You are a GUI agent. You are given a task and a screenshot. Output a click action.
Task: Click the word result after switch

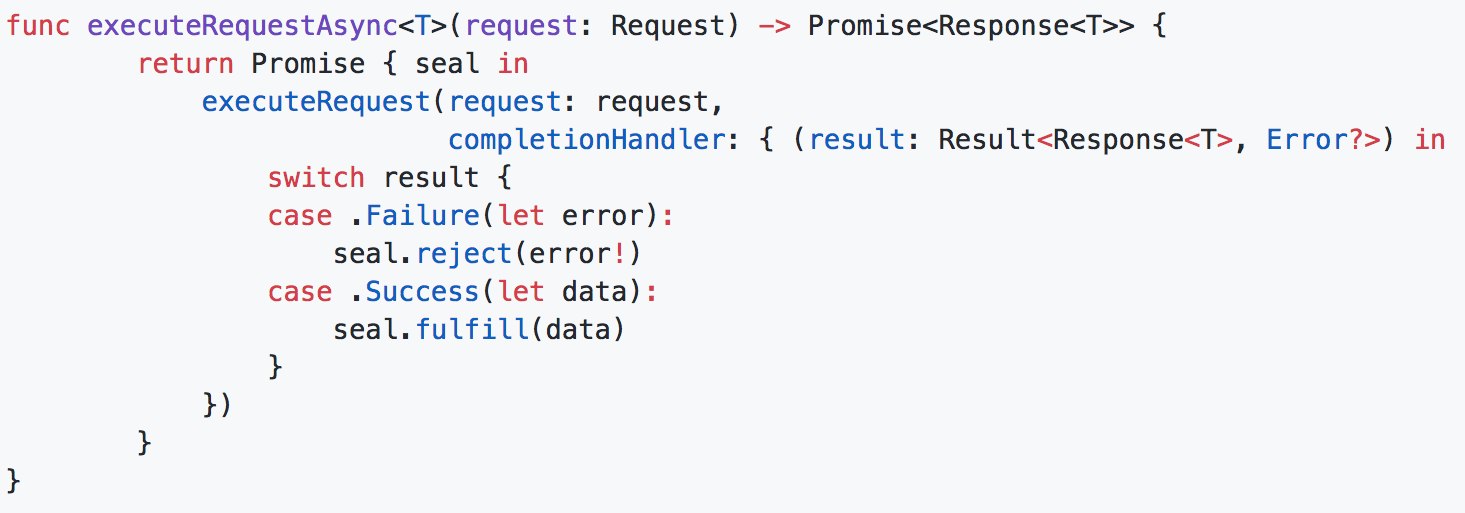click(431, 178)
